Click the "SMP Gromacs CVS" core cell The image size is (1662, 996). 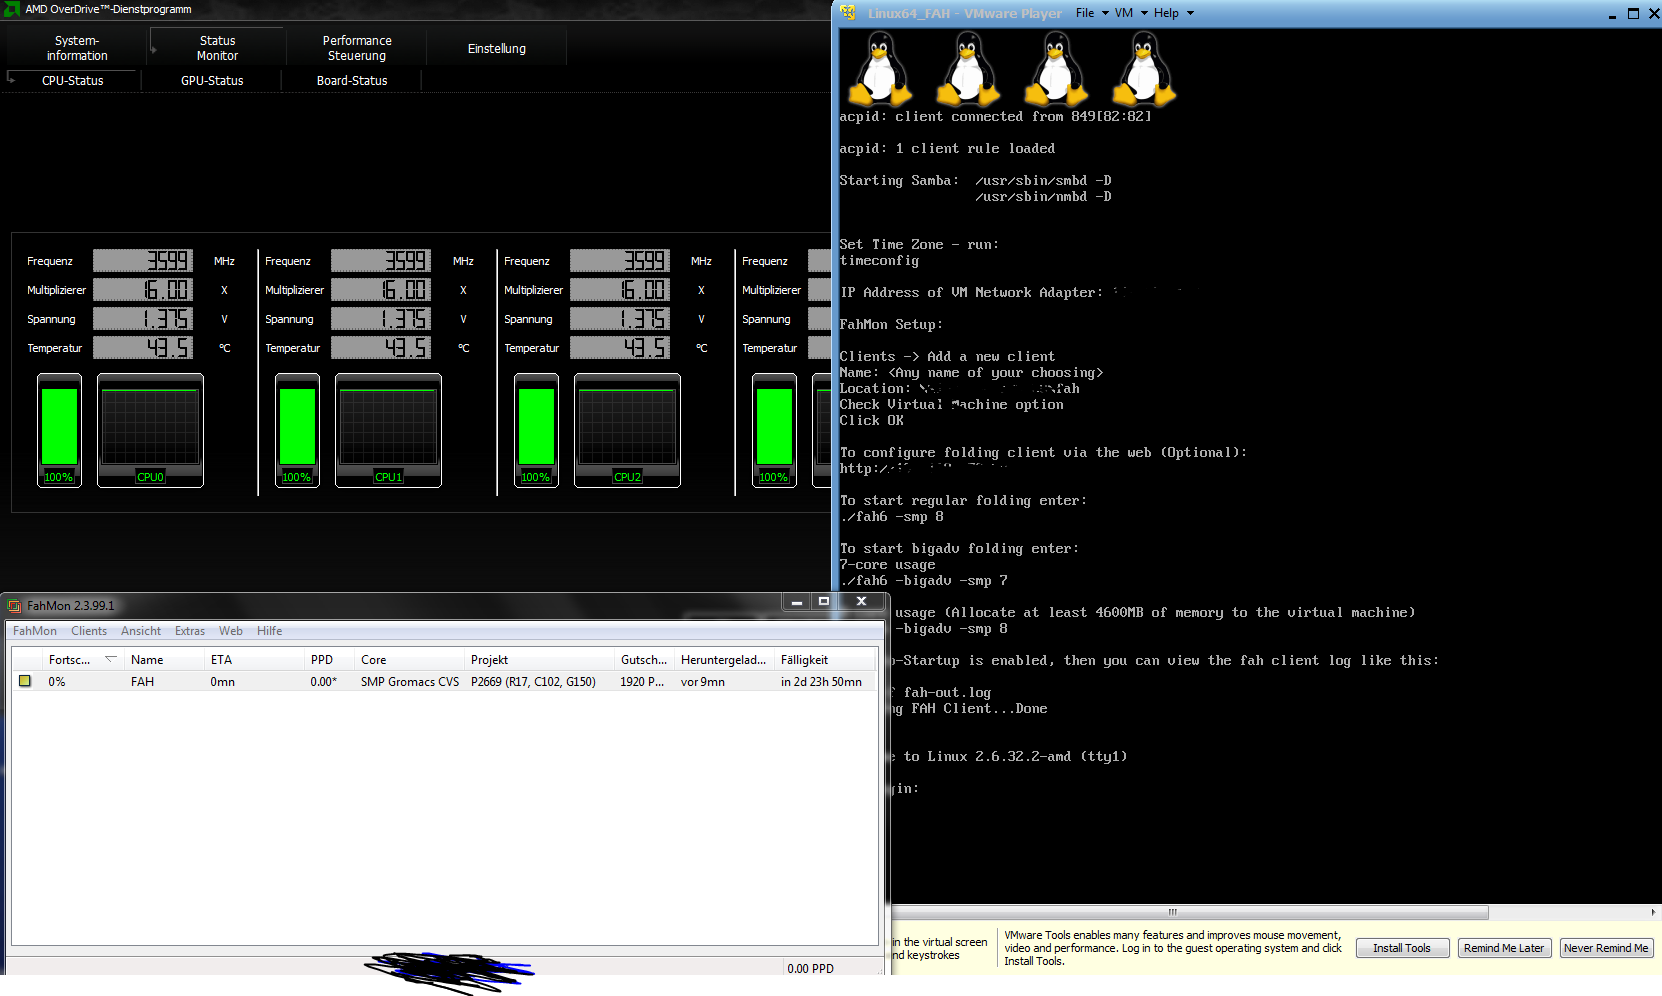click(410, 682)
